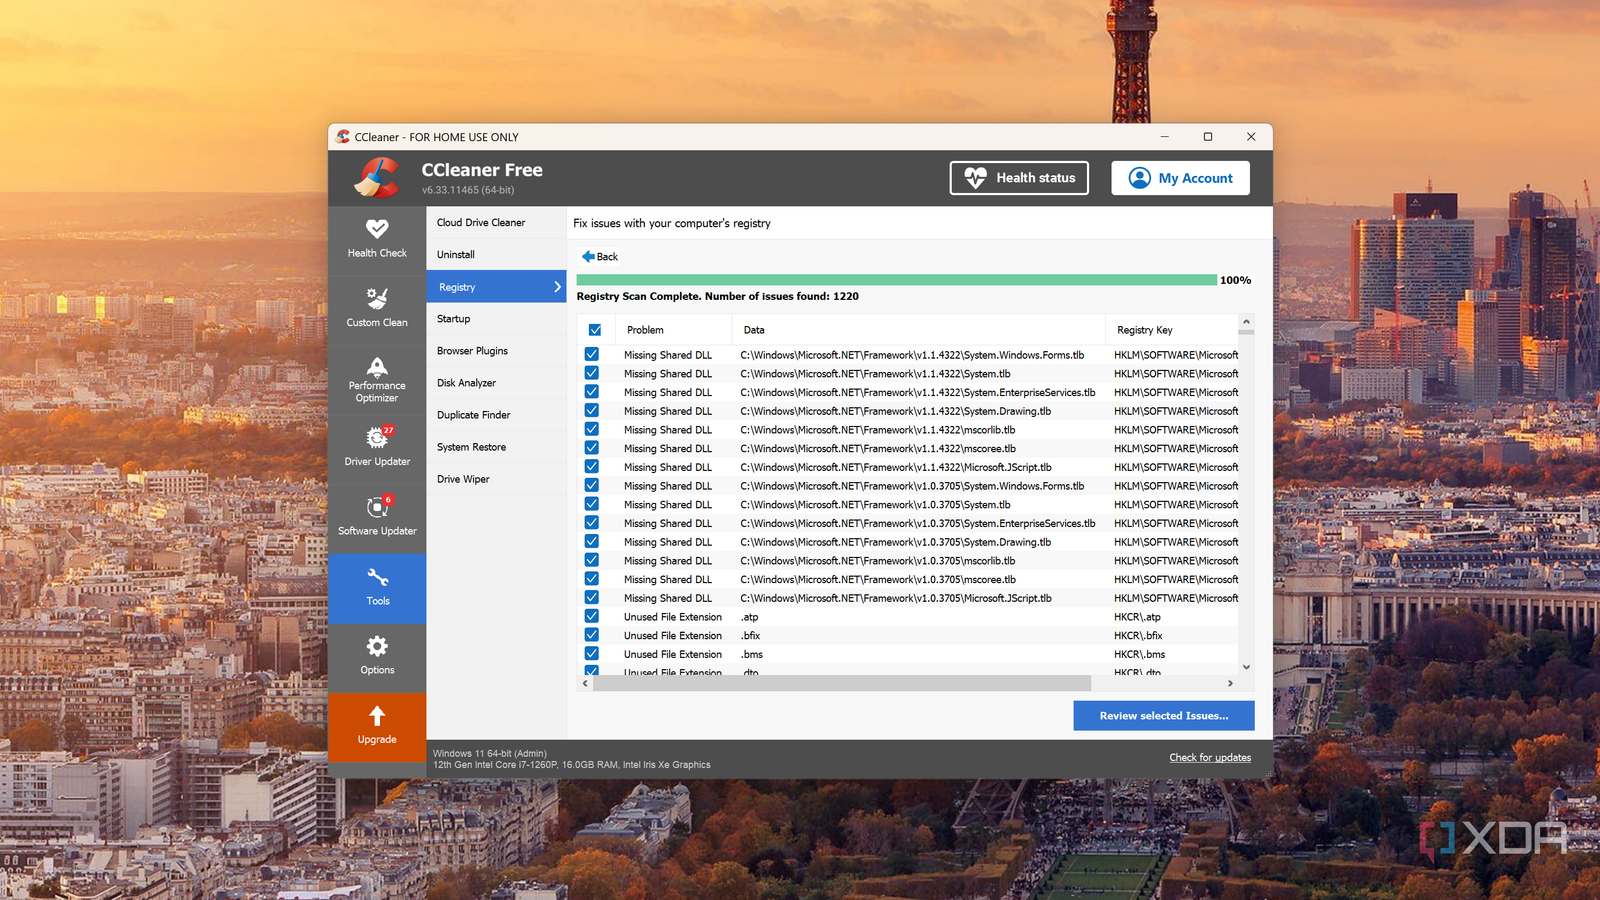Toggle the select-all checkbox in table header
1600x900 pixels.
point(595,330)
